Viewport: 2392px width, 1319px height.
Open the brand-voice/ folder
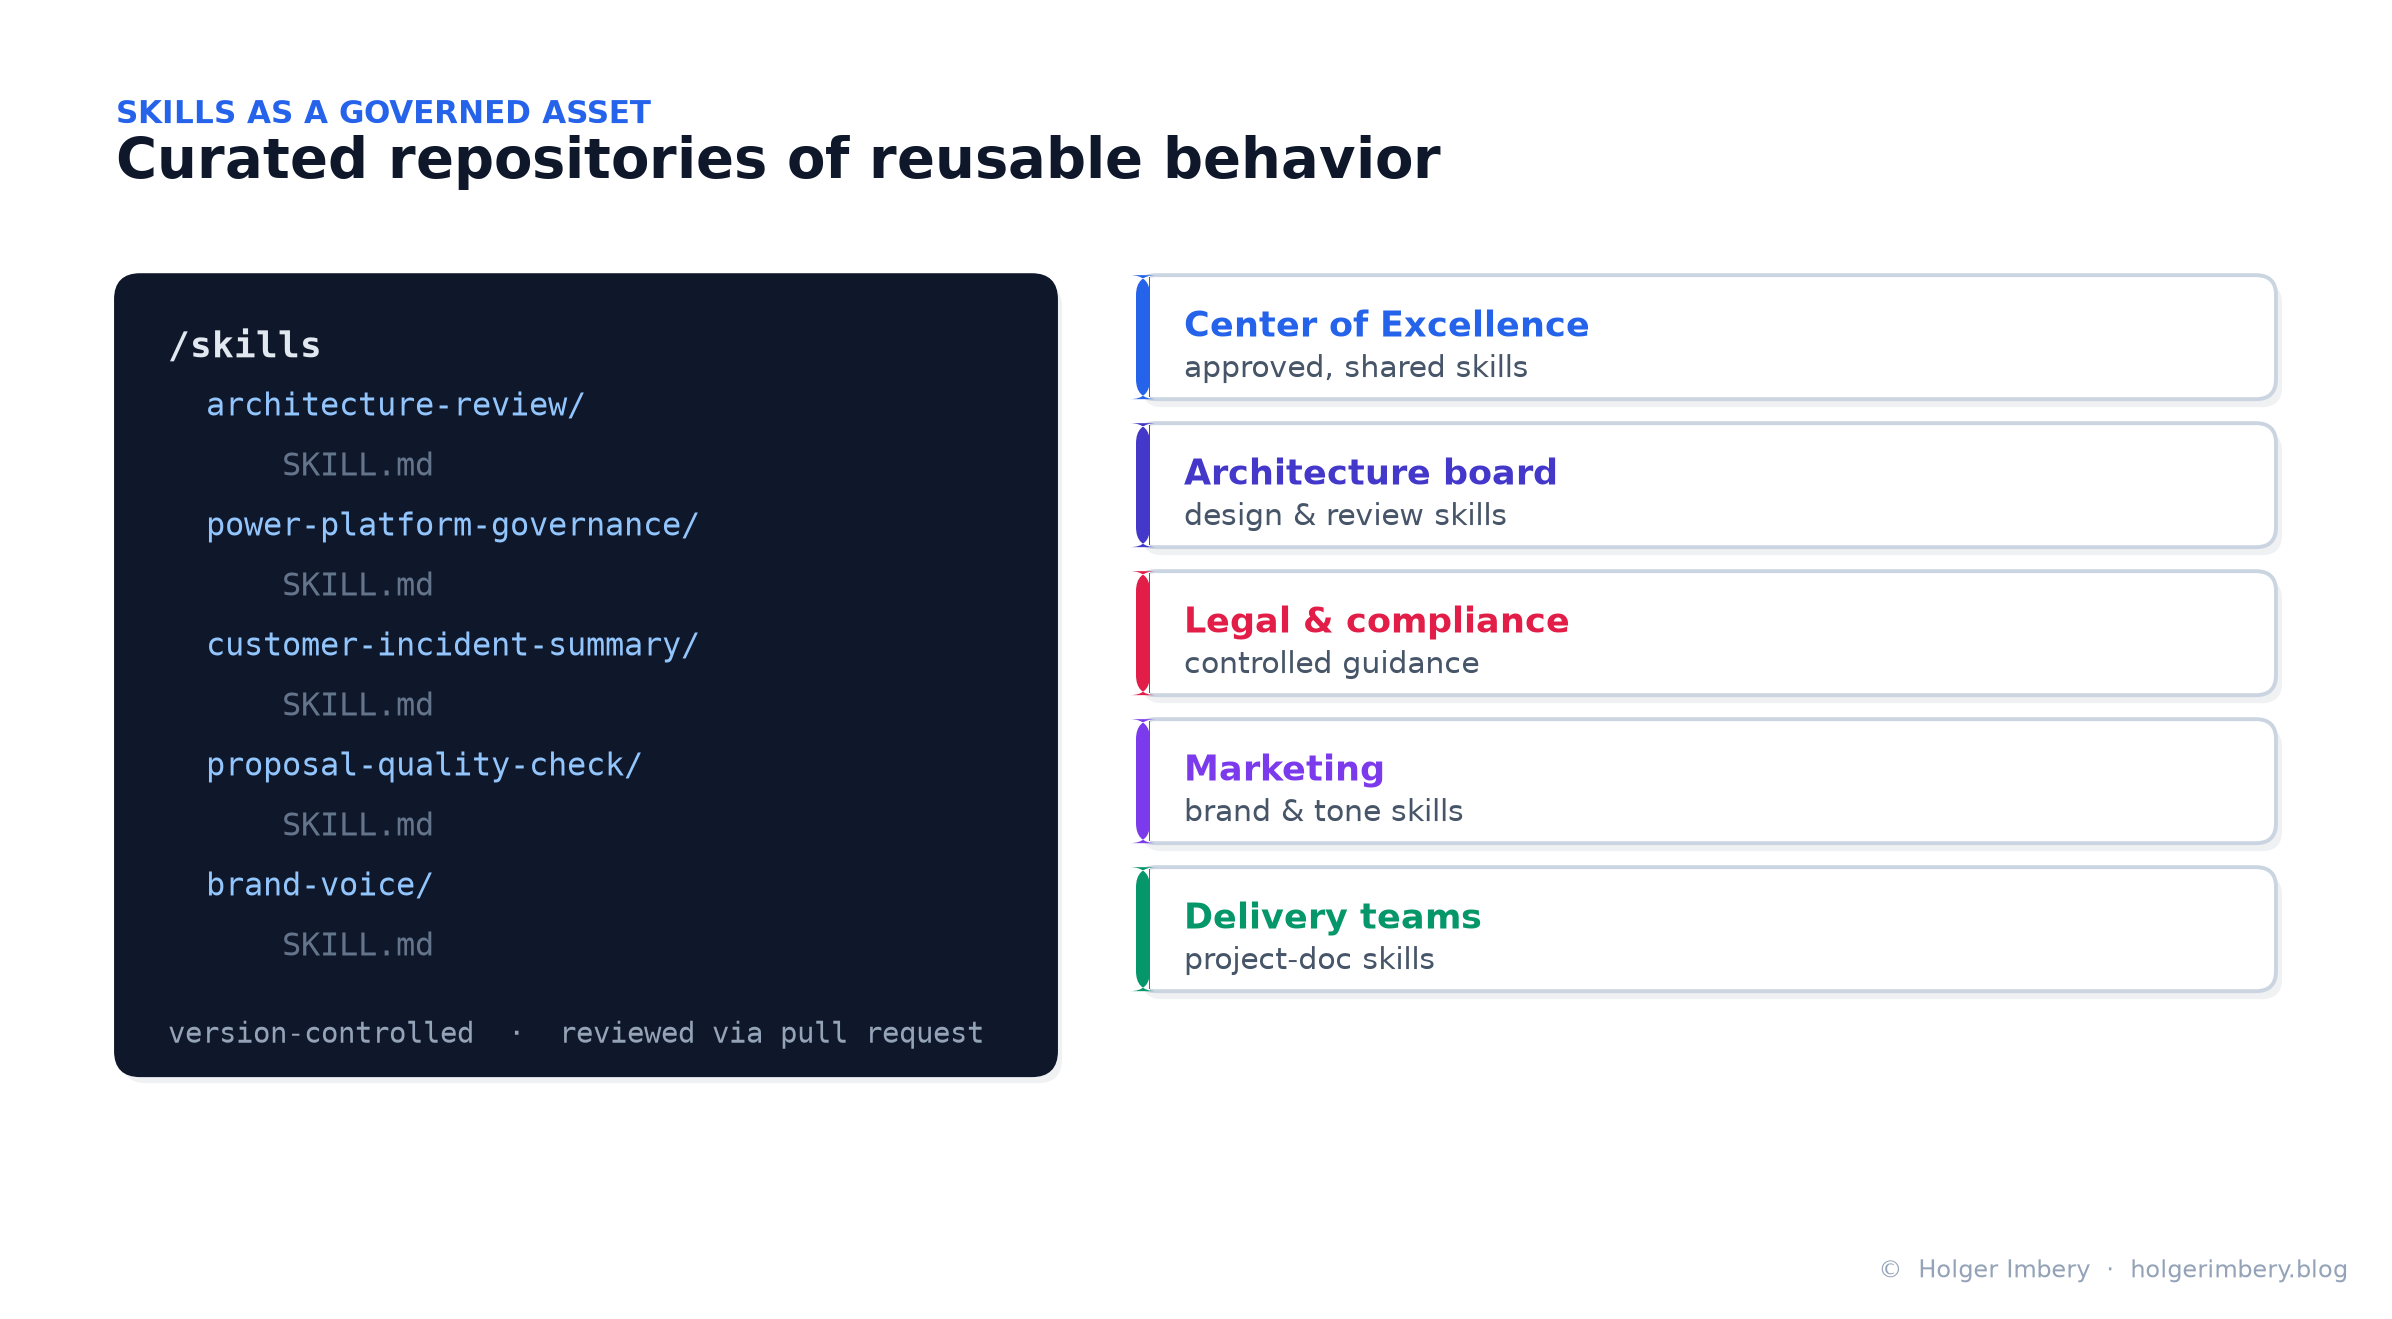click(x=319, y=885)
